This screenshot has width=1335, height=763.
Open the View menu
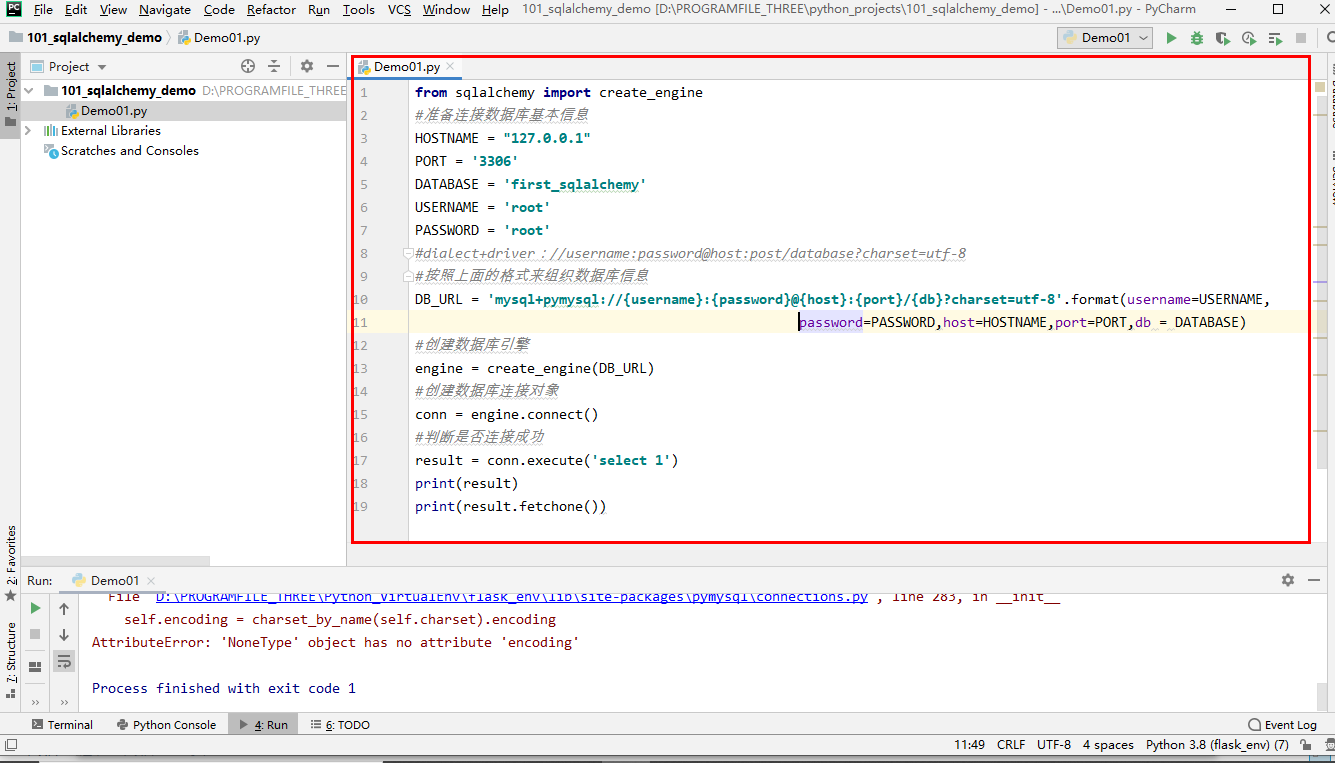(x=113, y=9)
